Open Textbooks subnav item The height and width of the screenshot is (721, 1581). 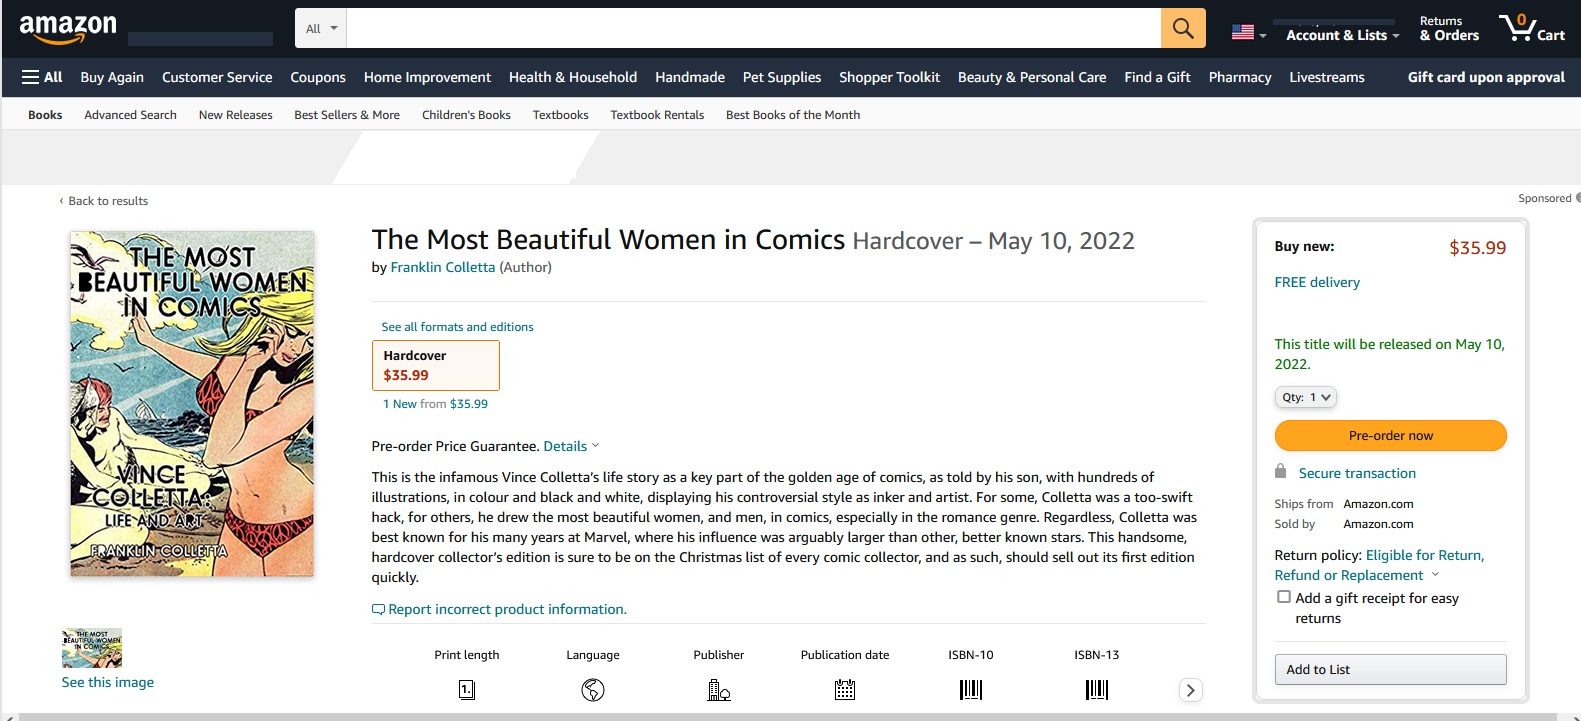(x=561, y=115)
